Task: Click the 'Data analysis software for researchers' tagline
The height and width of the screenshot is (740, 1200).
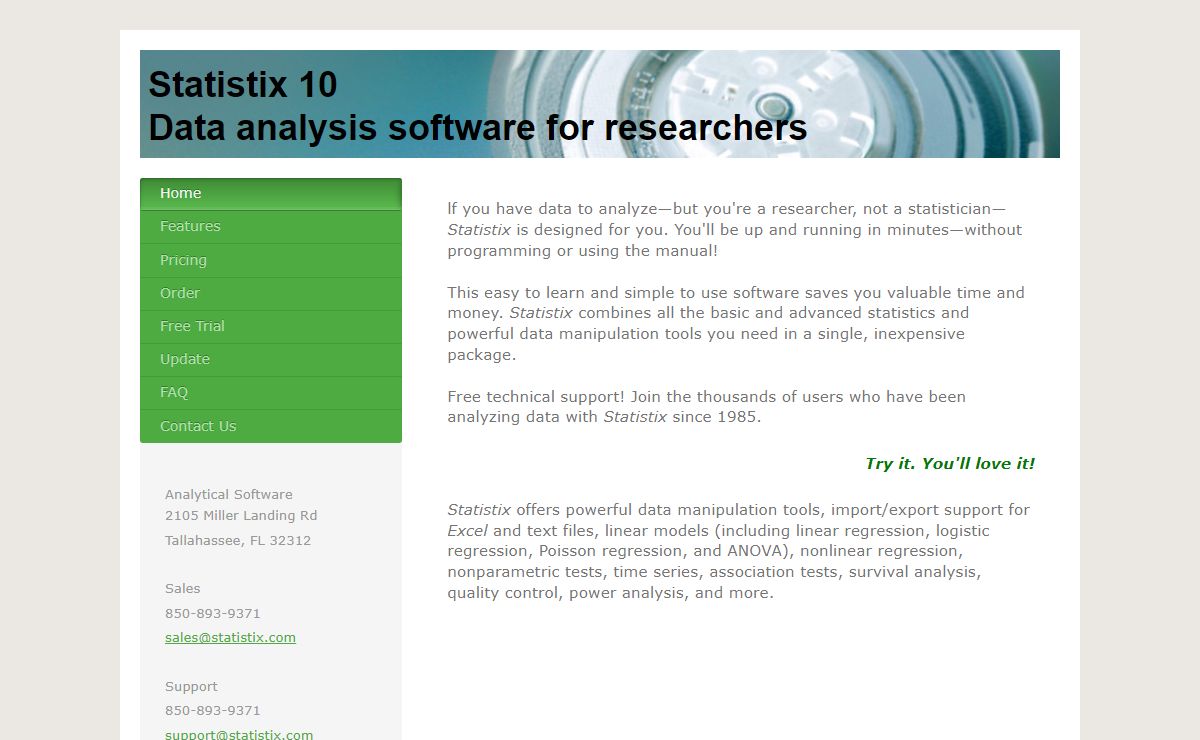Action: pyautogui.click(x=478, y=128)
